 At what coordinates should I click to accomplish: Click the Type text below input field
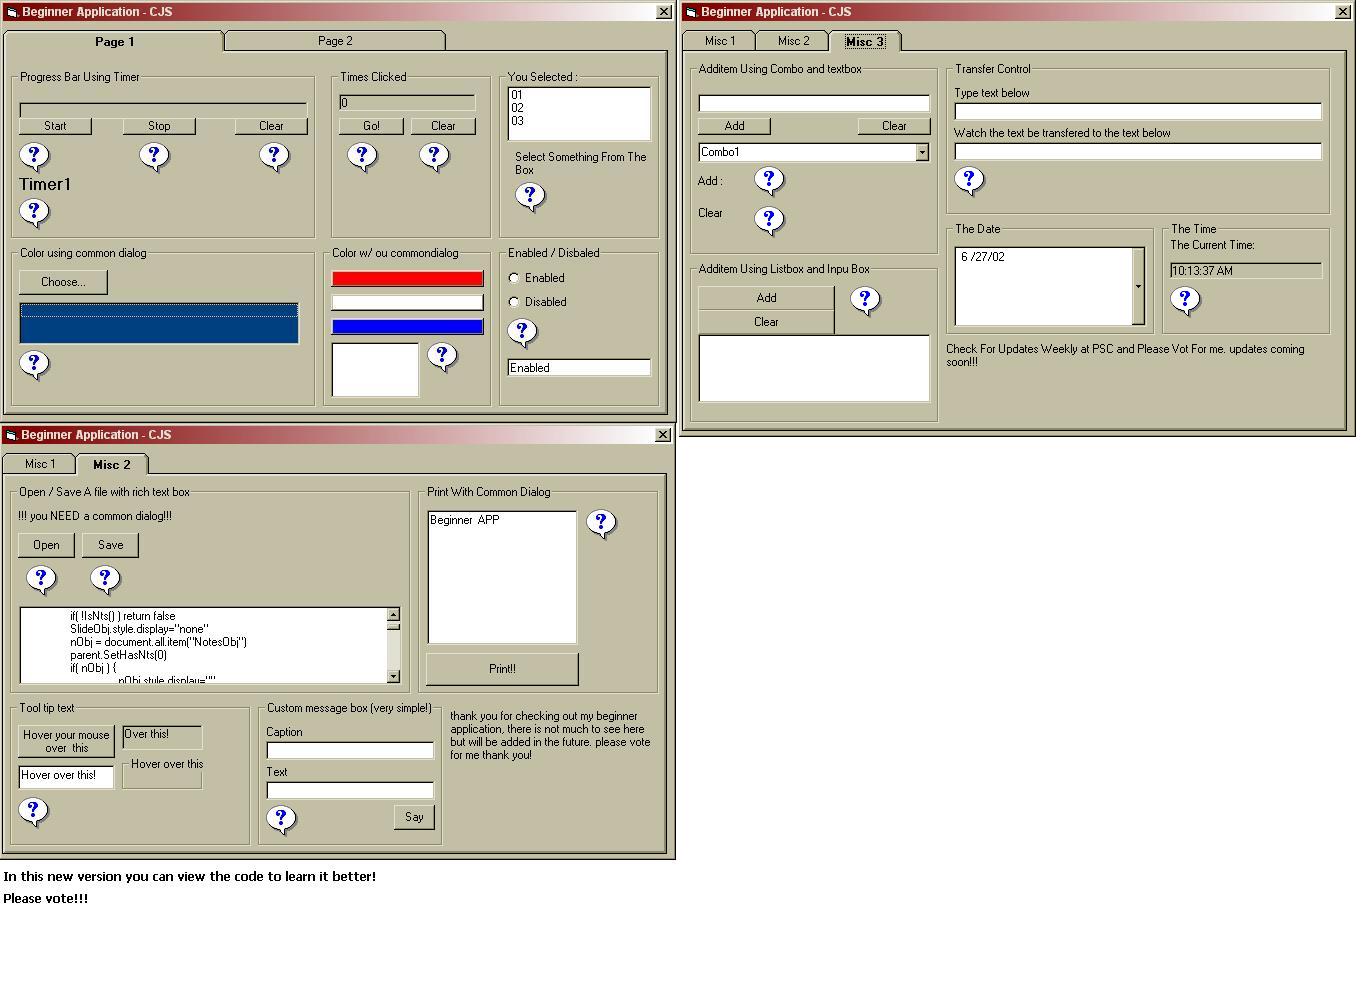point(1138,111)
